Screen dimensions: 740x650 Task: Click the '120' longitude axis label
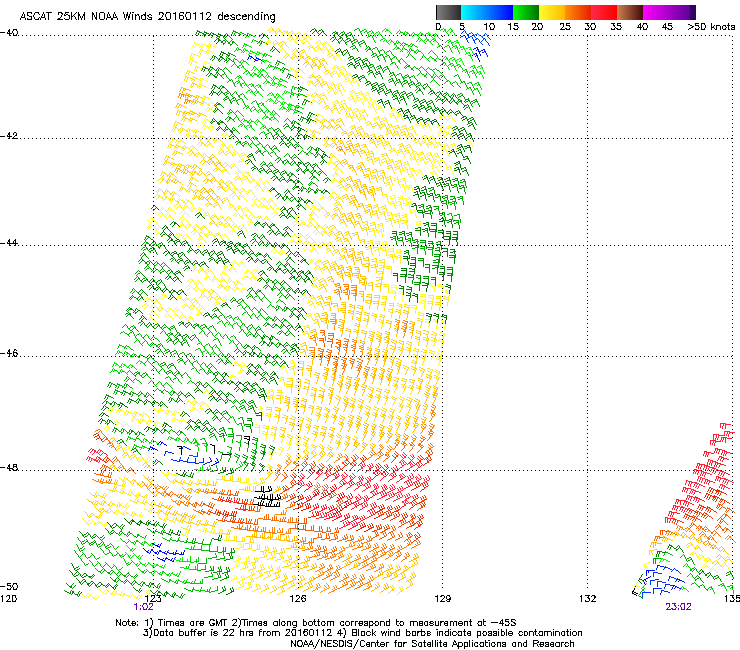pos(8,599)
